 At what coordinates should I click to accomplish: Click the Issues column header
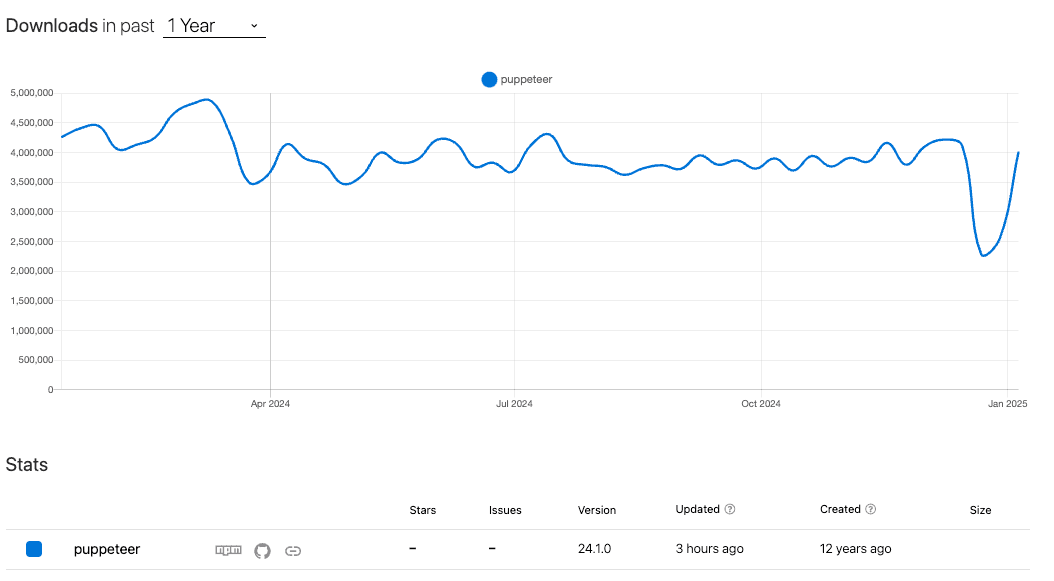(505, 510)
